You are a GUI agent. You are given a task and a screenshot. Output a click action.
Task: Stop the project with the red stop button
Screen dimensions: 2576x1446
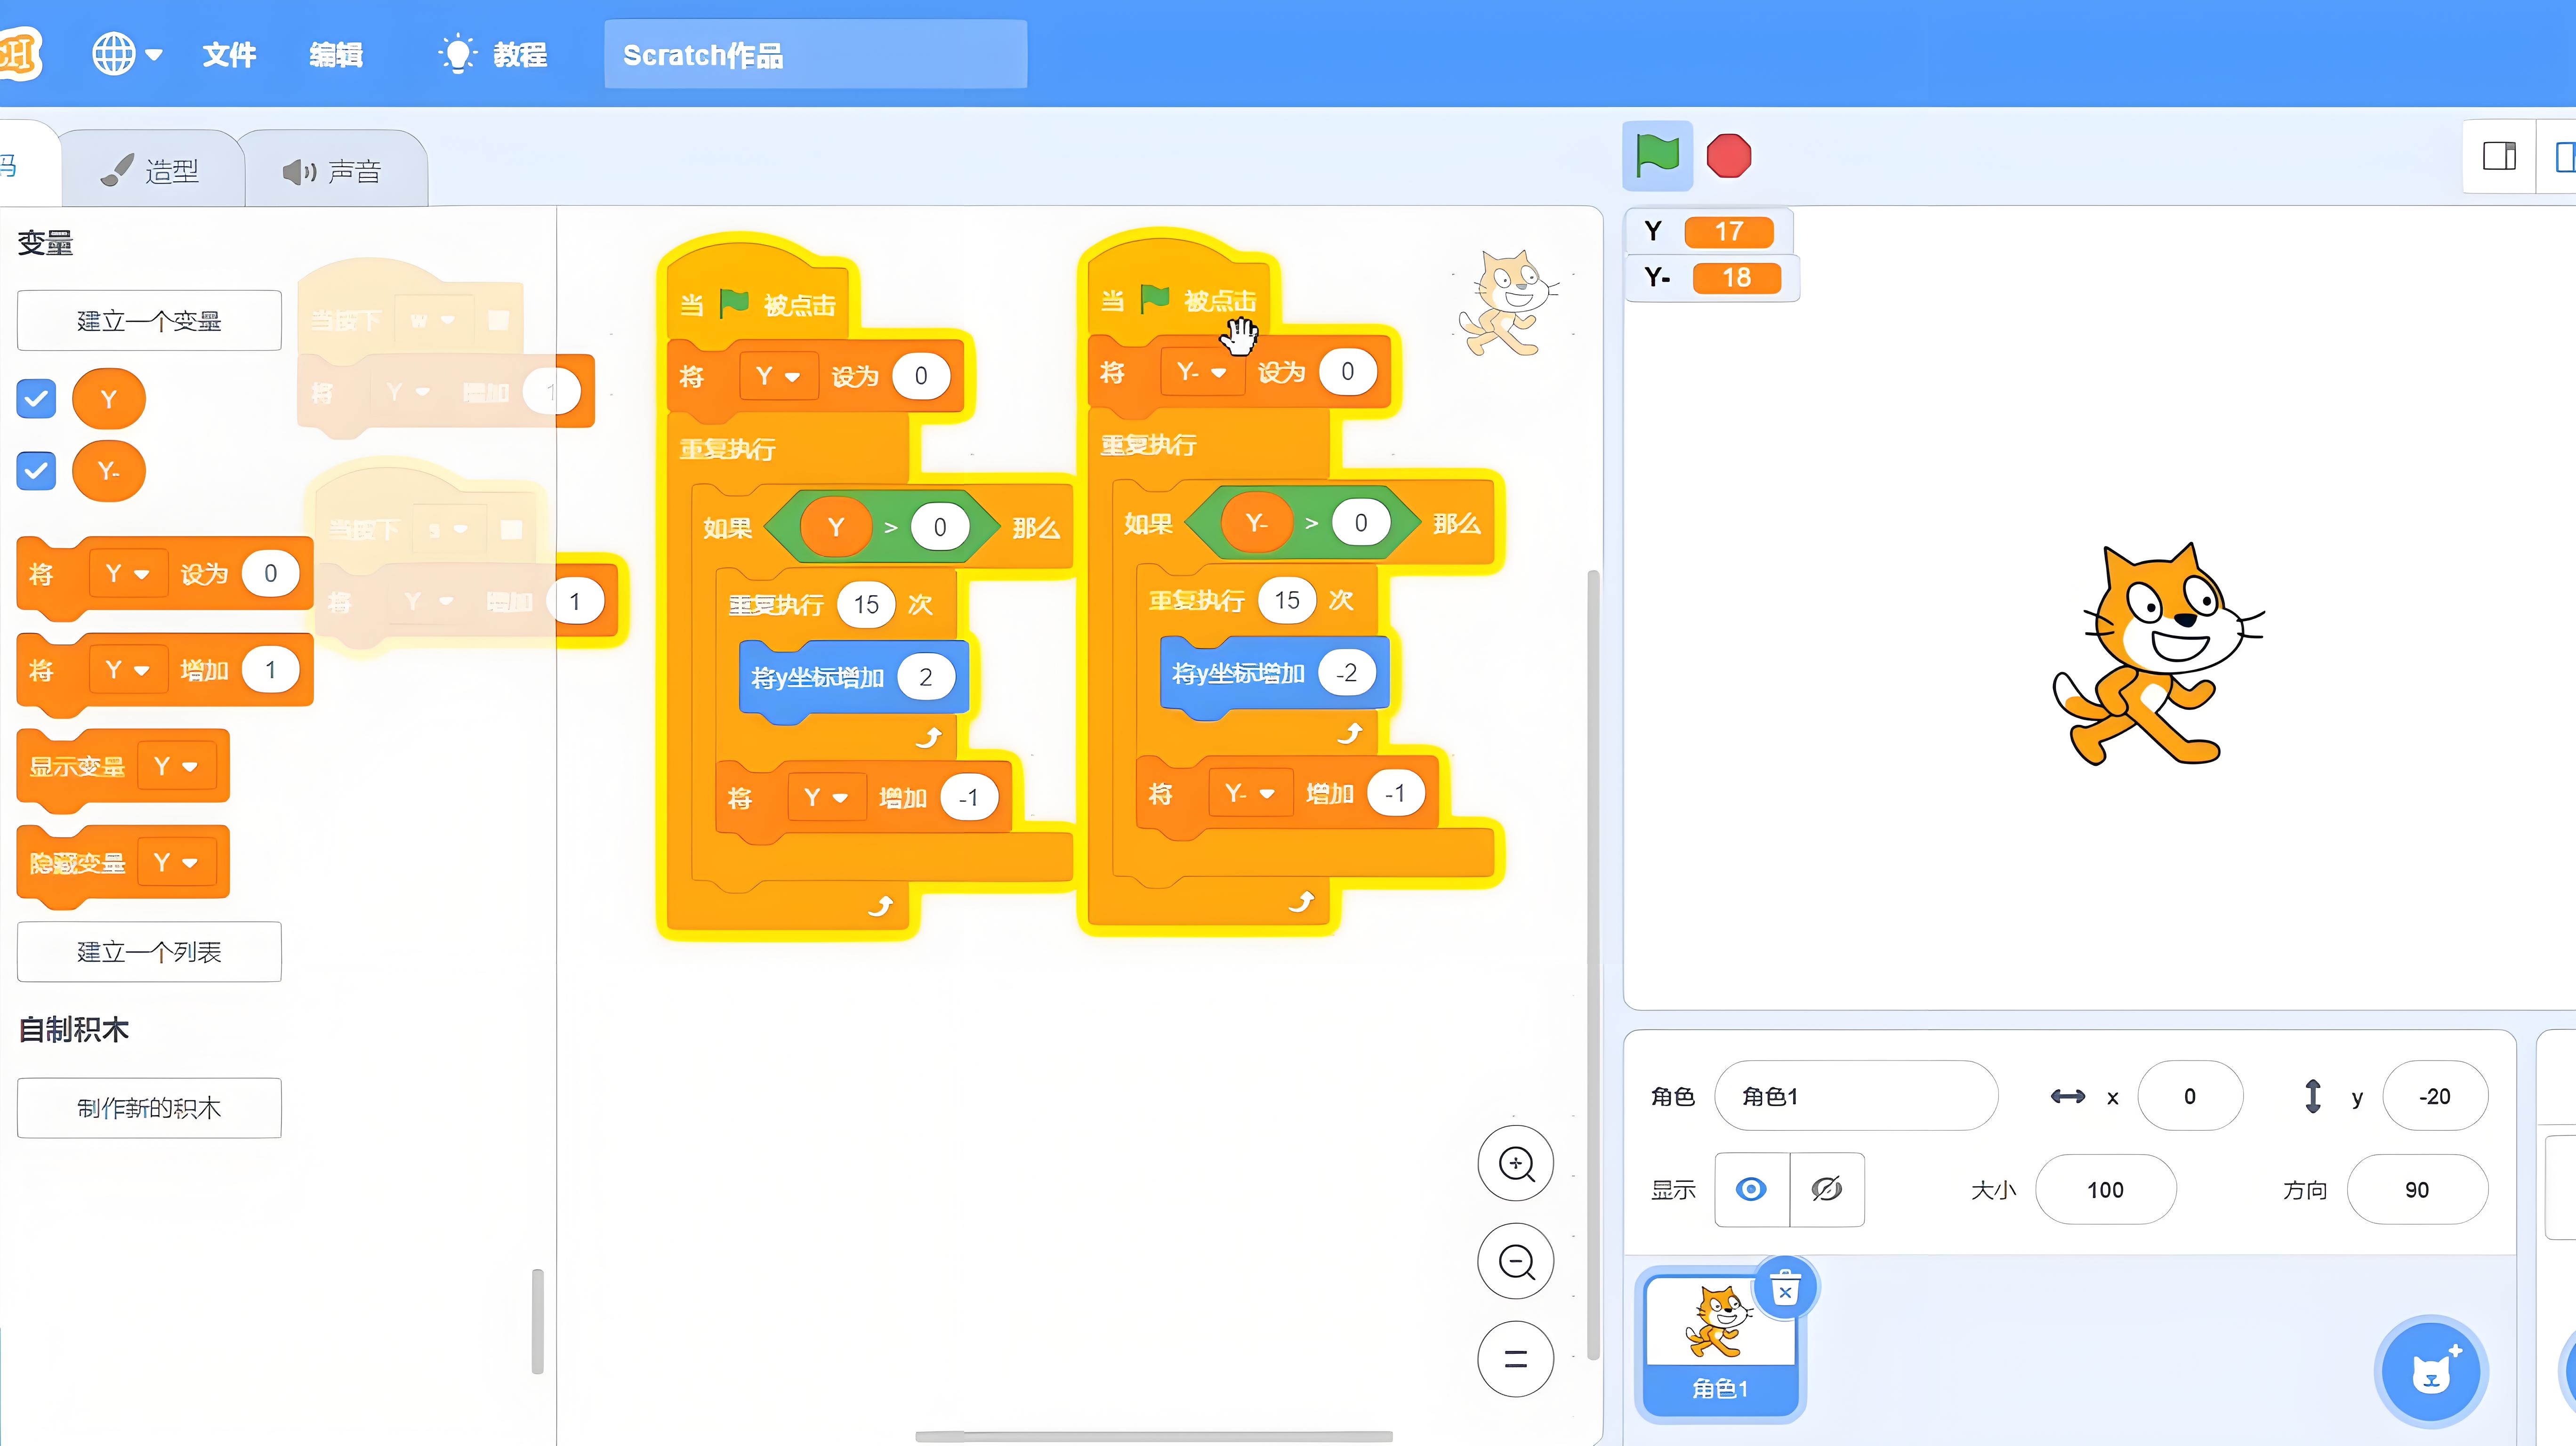(x=1729, y=156)
